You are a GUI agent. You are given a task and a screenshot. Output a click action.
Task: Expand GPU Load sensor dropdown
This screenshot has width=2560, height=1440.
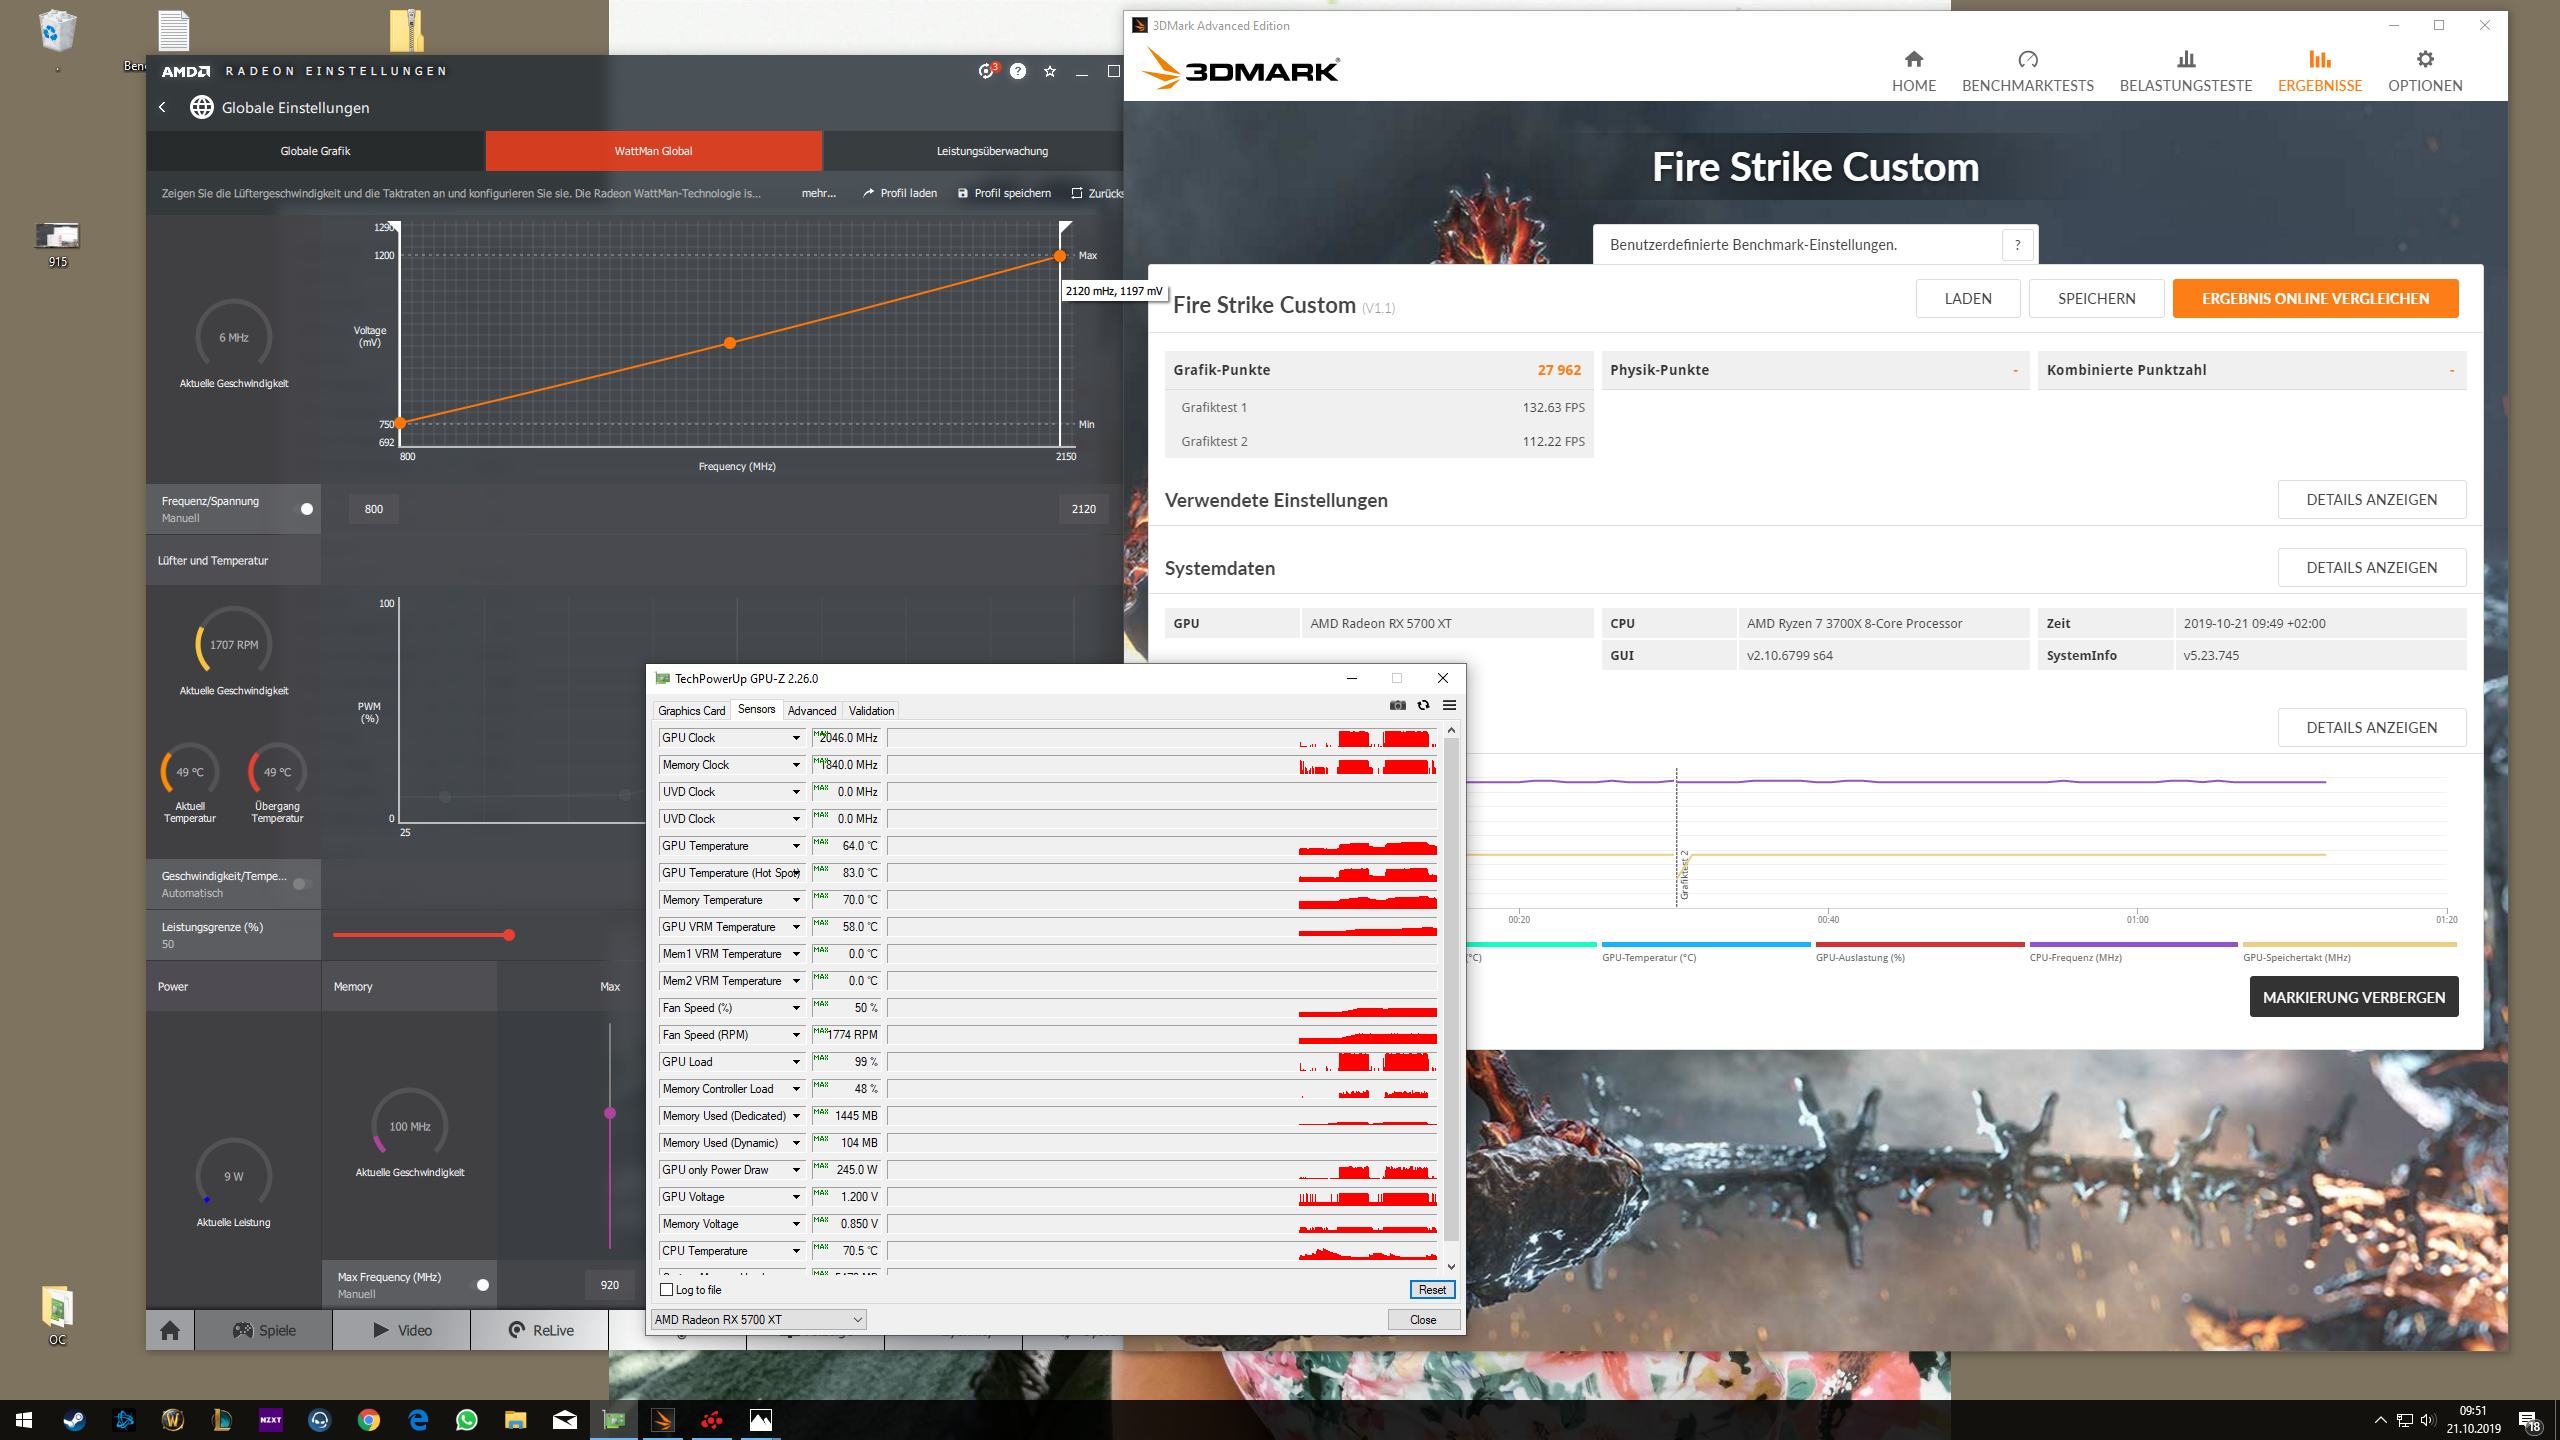click(x=797, y=1062)
